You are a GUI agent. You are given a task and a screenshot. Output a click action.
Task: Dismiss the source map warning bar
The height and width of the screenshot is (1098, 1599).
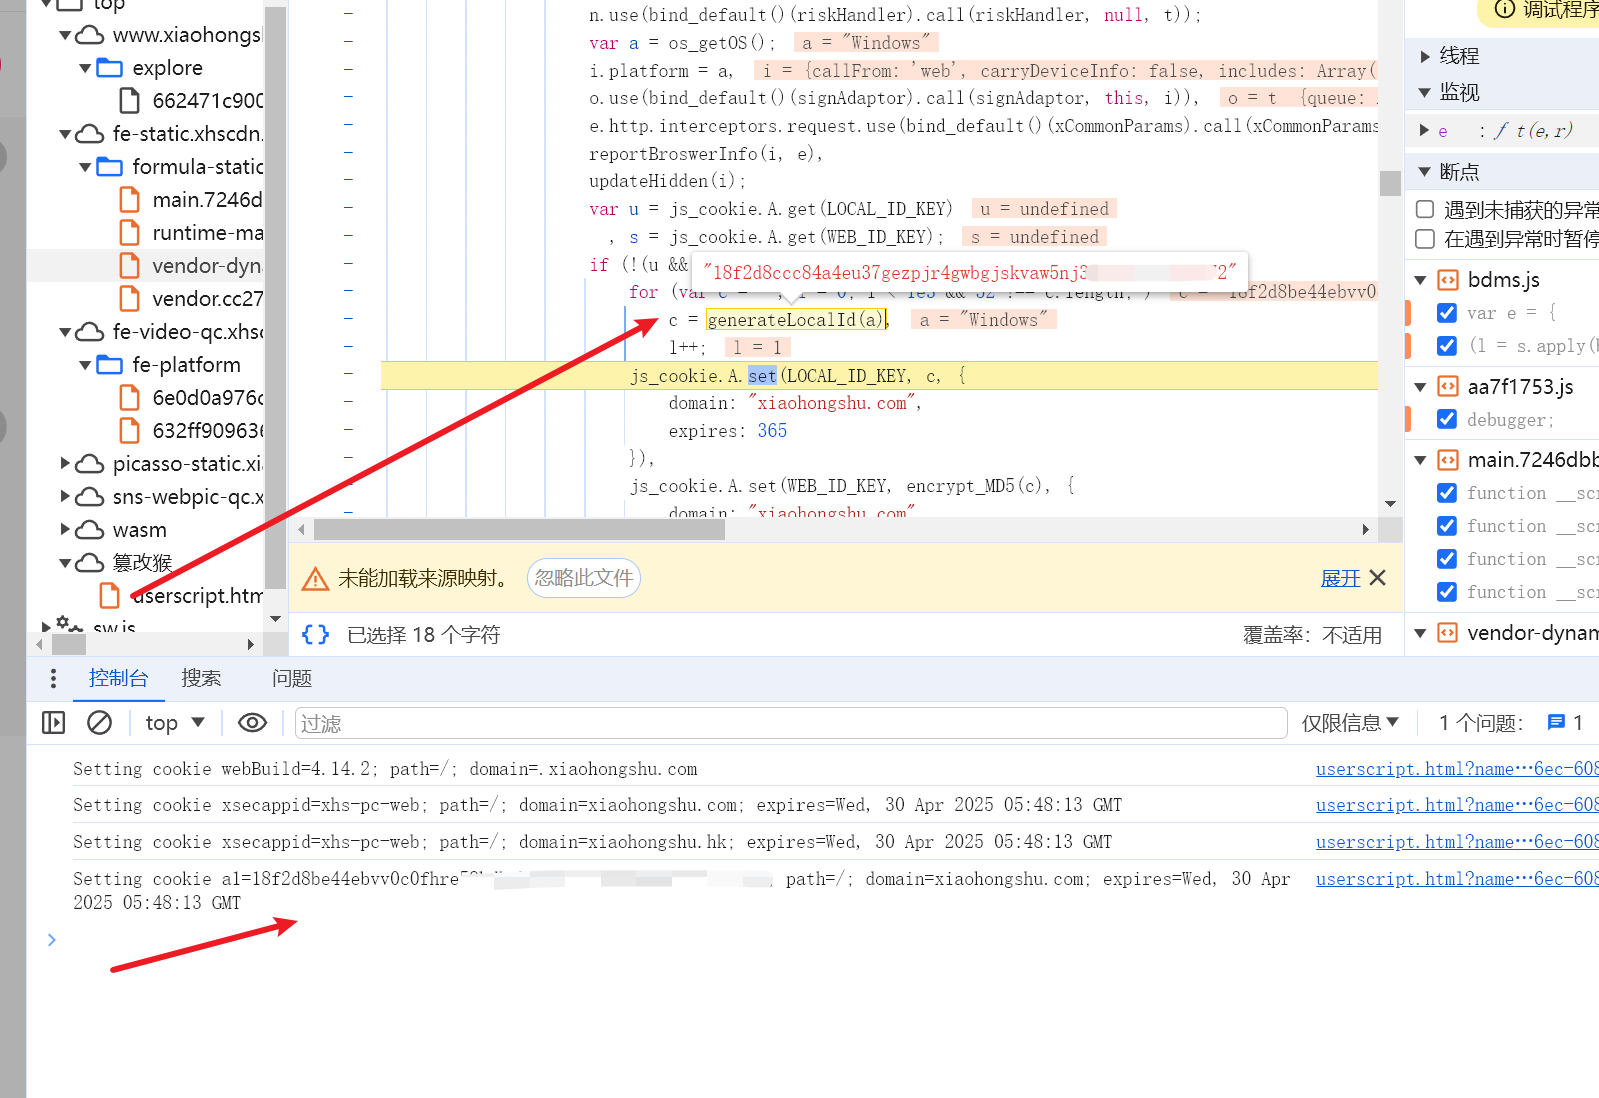1377,578
